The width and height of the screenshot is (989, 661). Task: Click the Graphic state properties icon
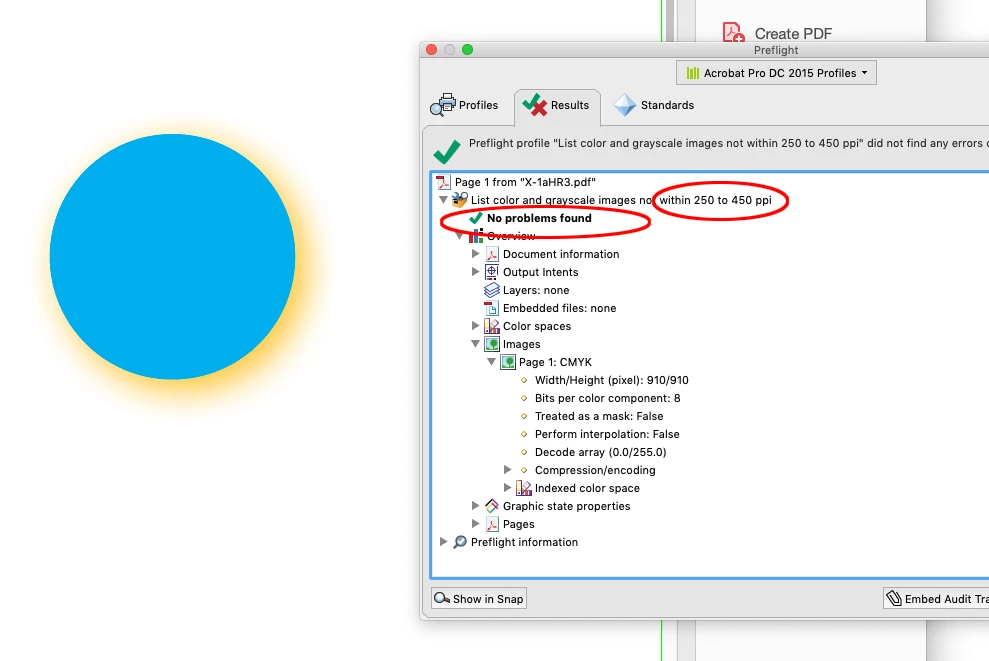pos(492,506)
